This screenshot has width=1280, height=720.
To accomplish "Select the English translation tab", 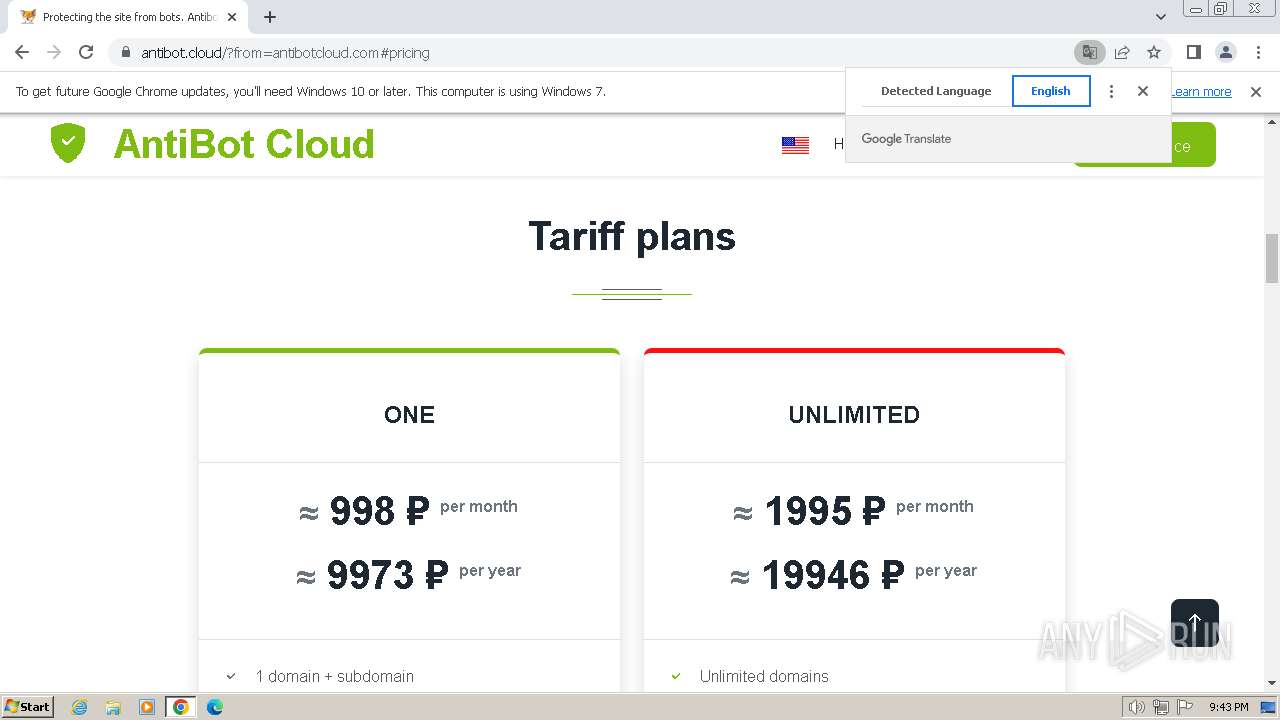I will (x=1051, y=91).
